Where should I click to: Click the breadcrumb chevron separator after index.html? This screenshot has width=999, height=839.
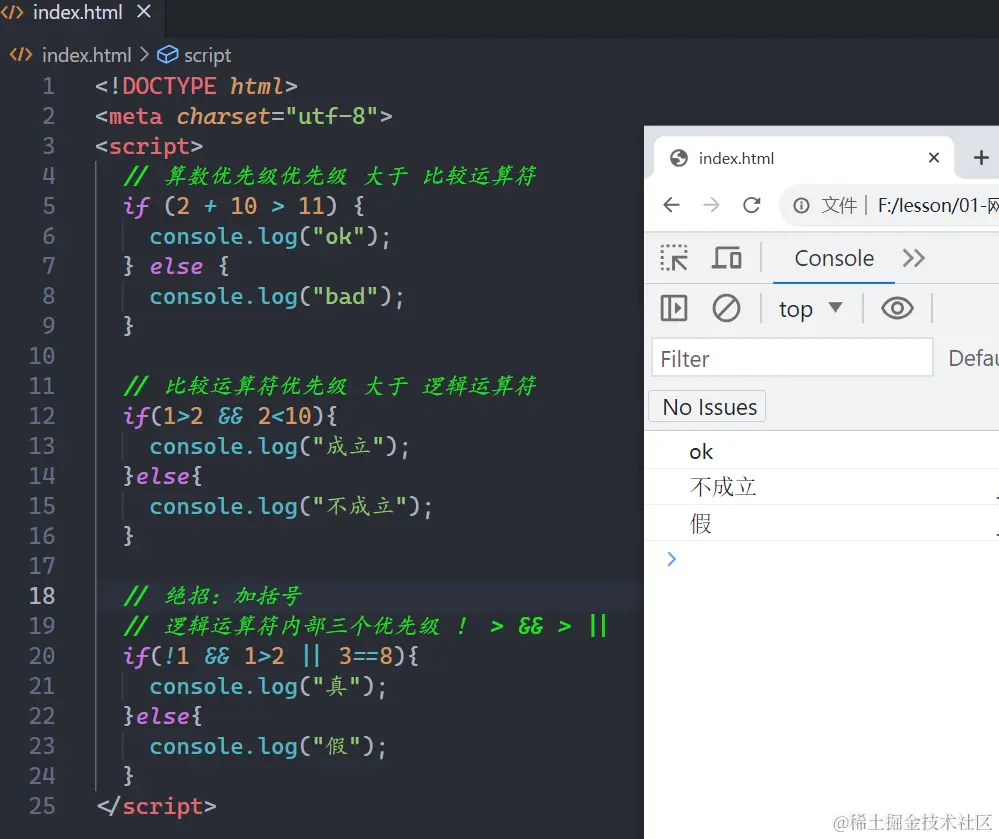(x=145, y=55)
